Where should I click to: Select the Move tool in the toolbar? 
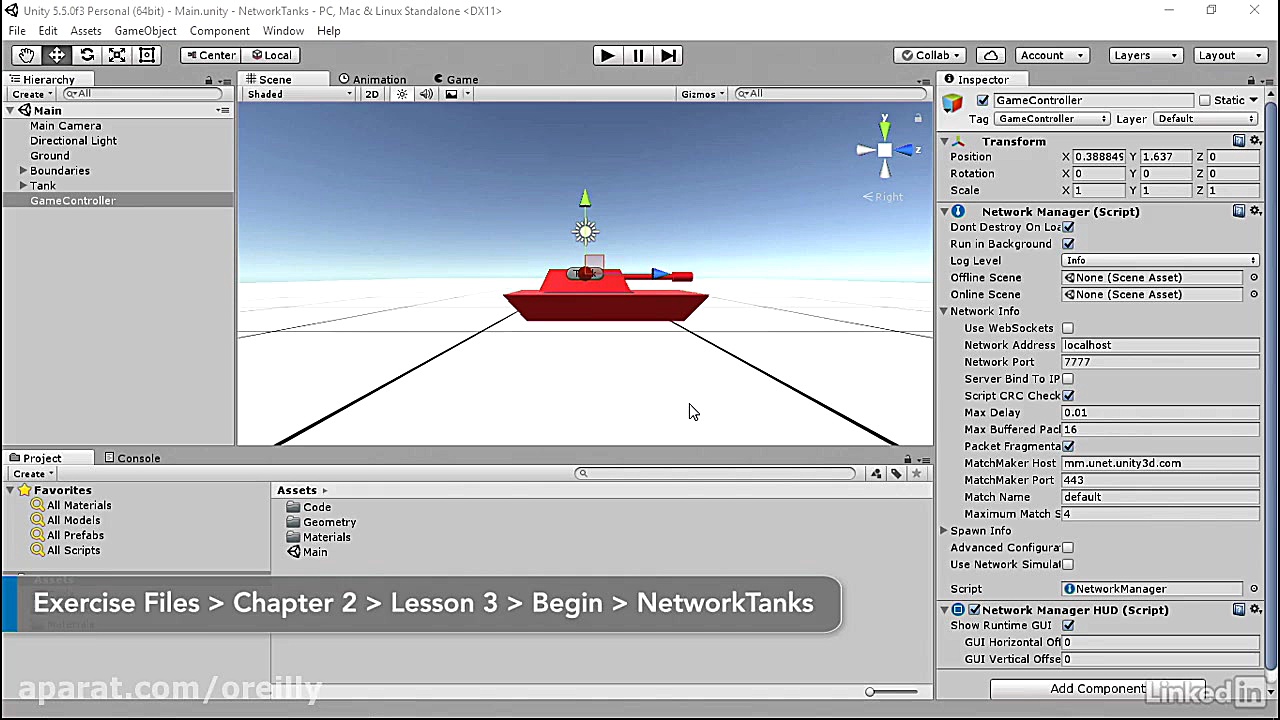tap(57, 55)
